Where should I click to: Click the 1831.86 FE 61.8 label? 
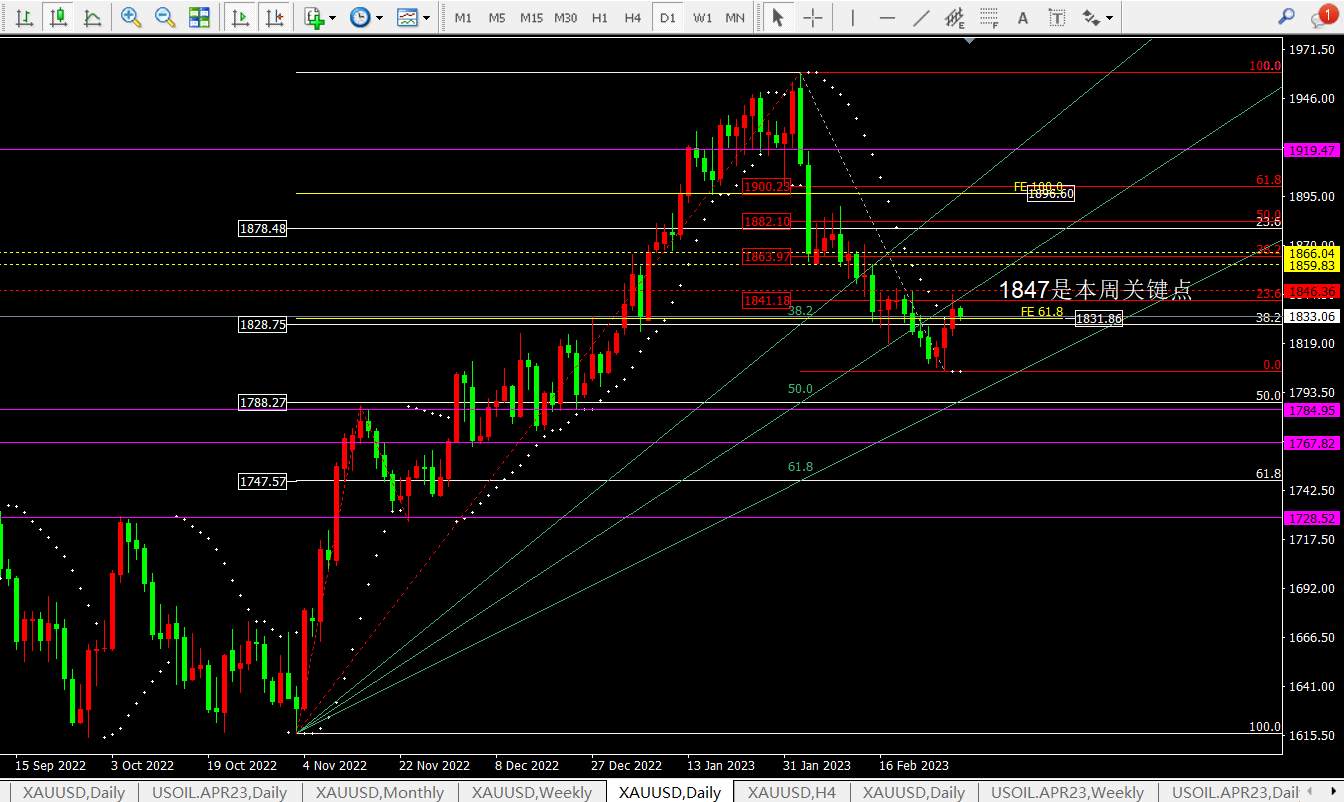point(1099,319)
